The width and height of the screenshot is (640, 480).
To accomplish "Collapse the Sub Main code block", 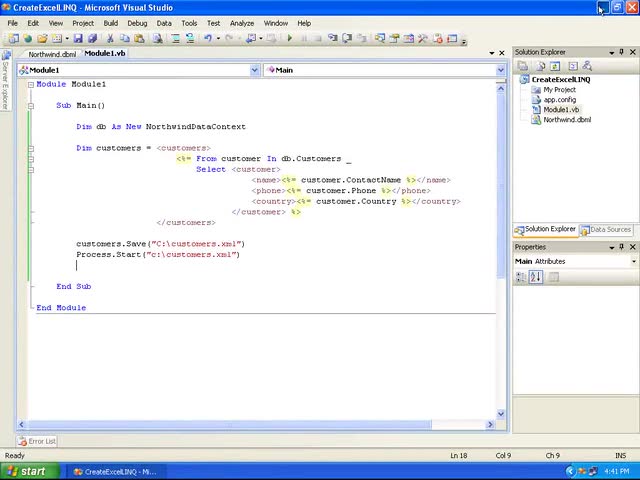I will (x=30, y=105).
